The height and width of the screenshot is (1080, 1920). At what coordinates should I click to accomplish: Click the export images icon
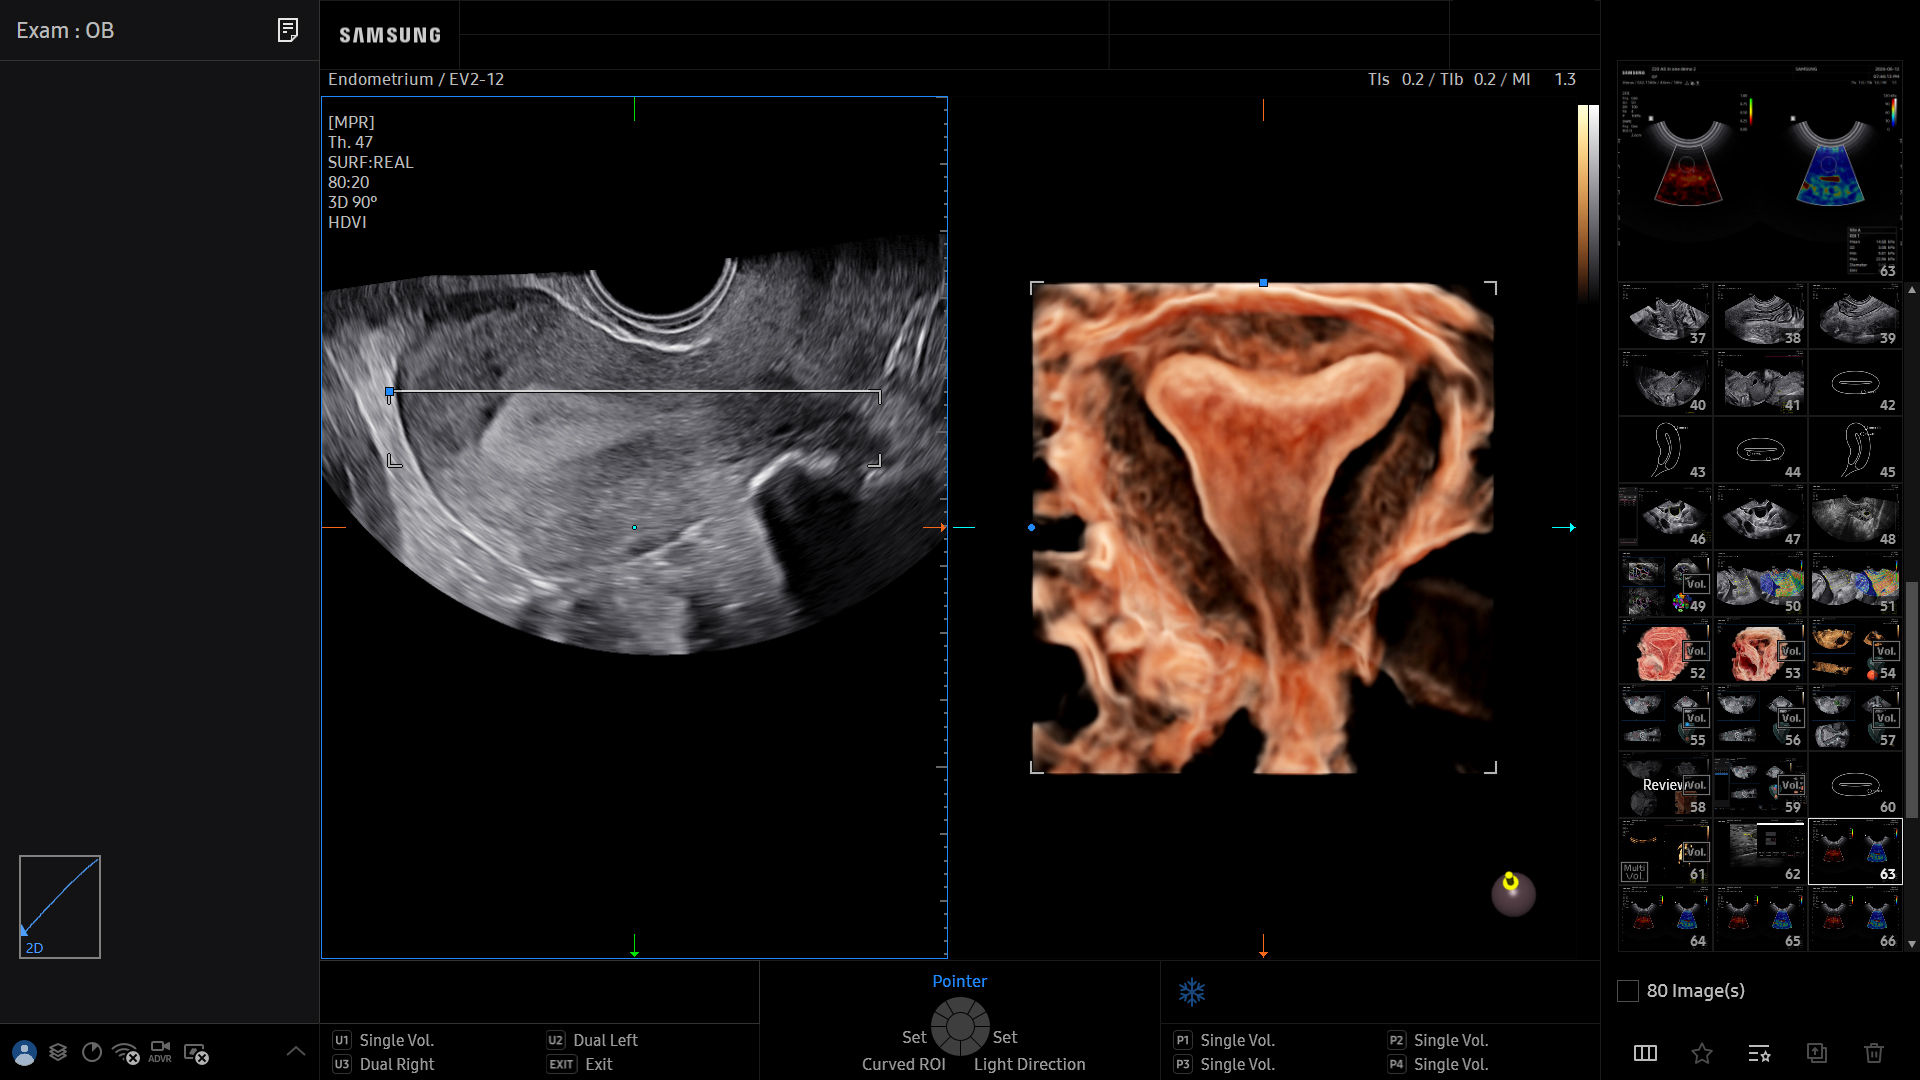[x=1817, y=1053]
